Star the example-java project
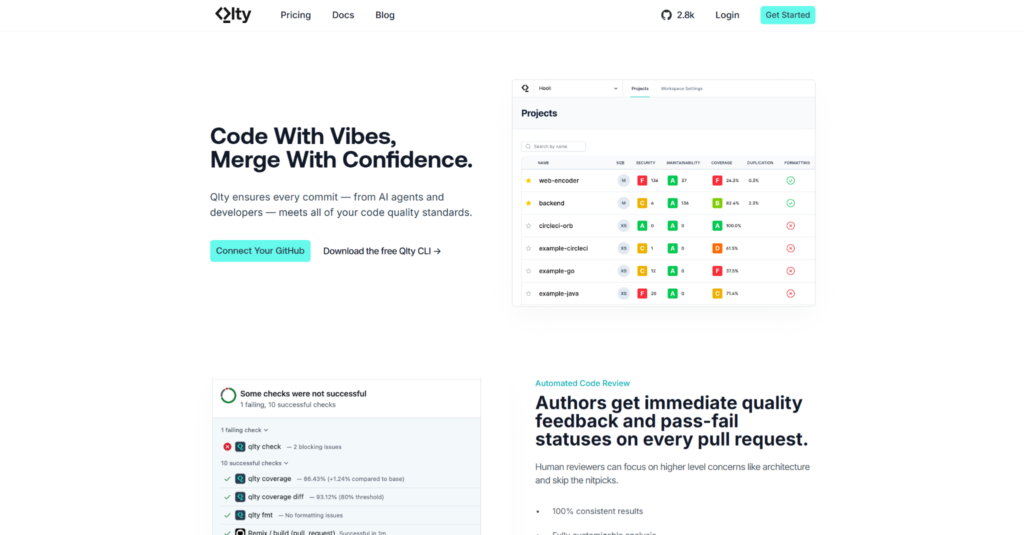Screen dimensions: 1024x535 pyautogui.click(x=528, y=293)
